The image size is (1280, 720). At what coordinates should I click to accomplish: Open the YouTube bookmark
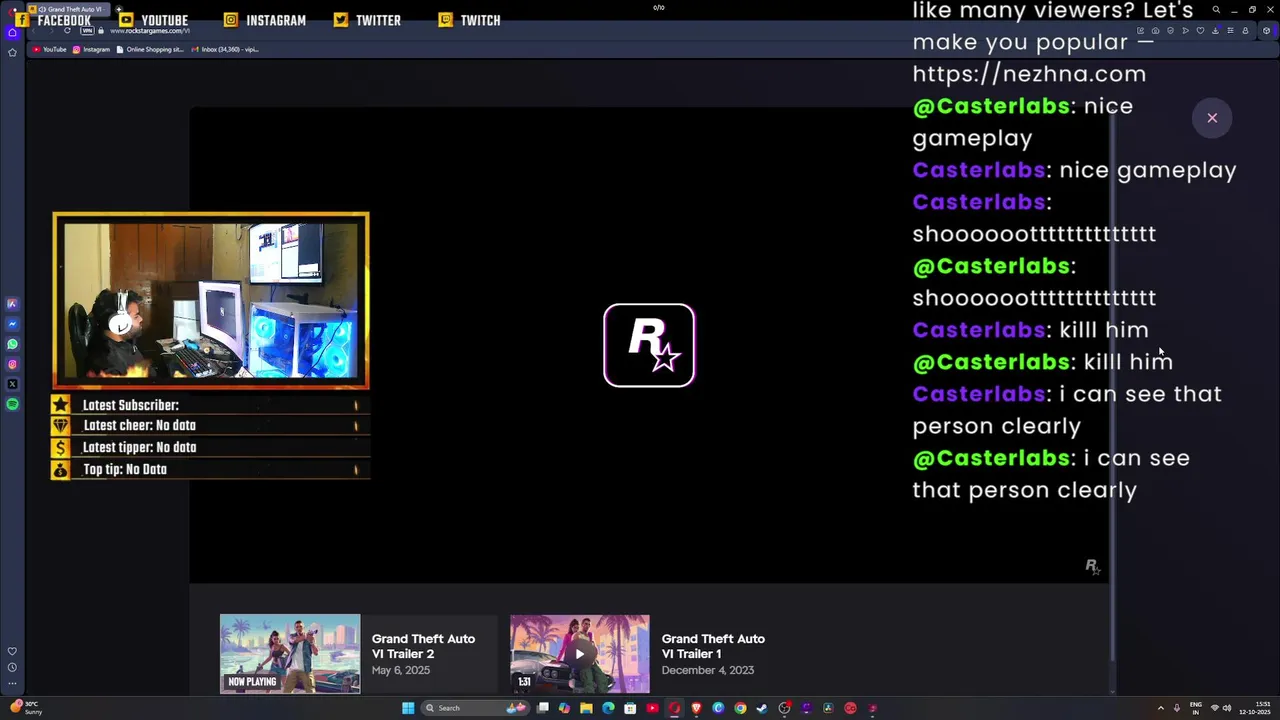[x=49, y=49]
